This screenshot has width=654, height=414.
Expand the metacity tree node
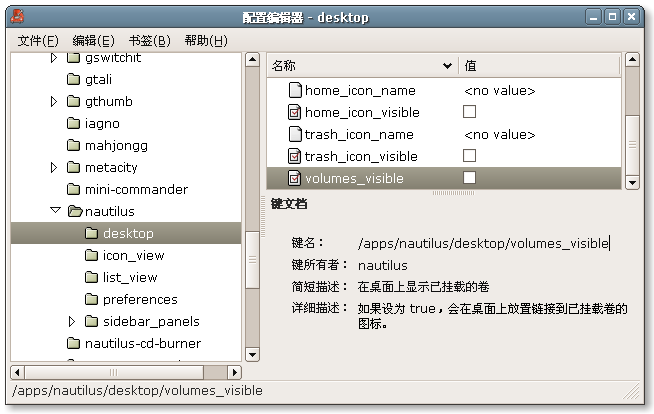coord(54,168)
